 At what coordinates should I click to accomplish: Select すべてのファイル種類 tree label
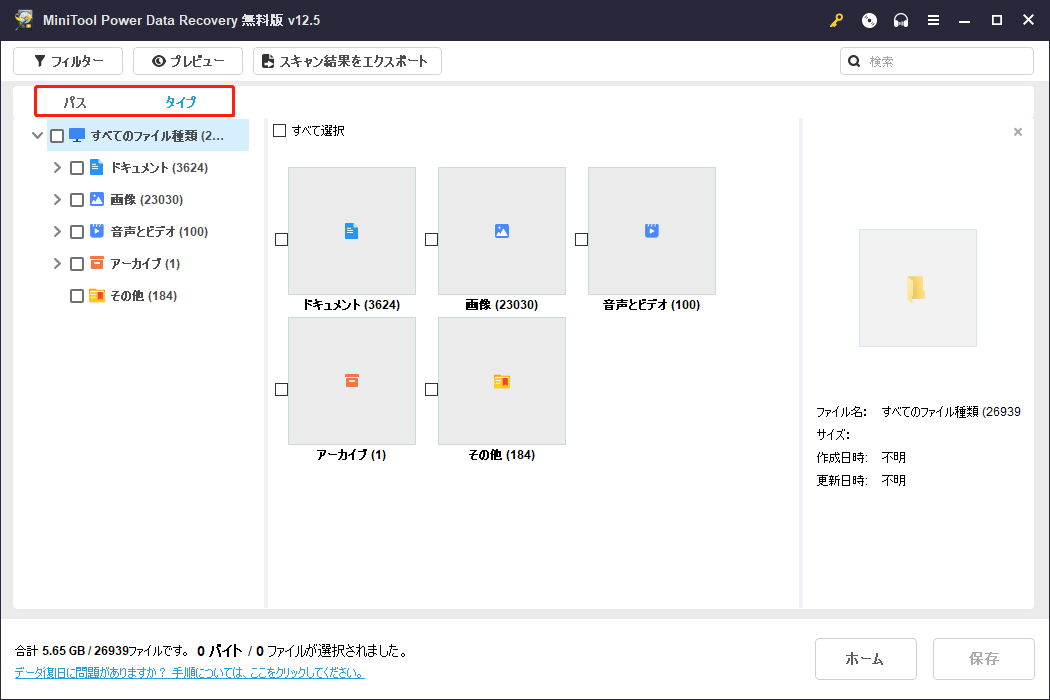tap(157, 136)
